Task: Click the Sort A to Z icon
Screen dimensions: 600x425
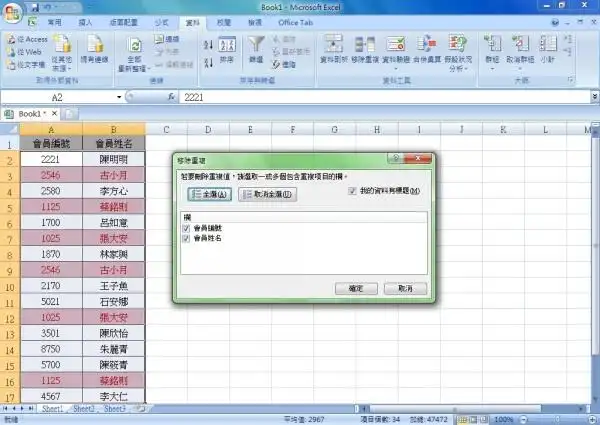Action: [x=208, y=45]
